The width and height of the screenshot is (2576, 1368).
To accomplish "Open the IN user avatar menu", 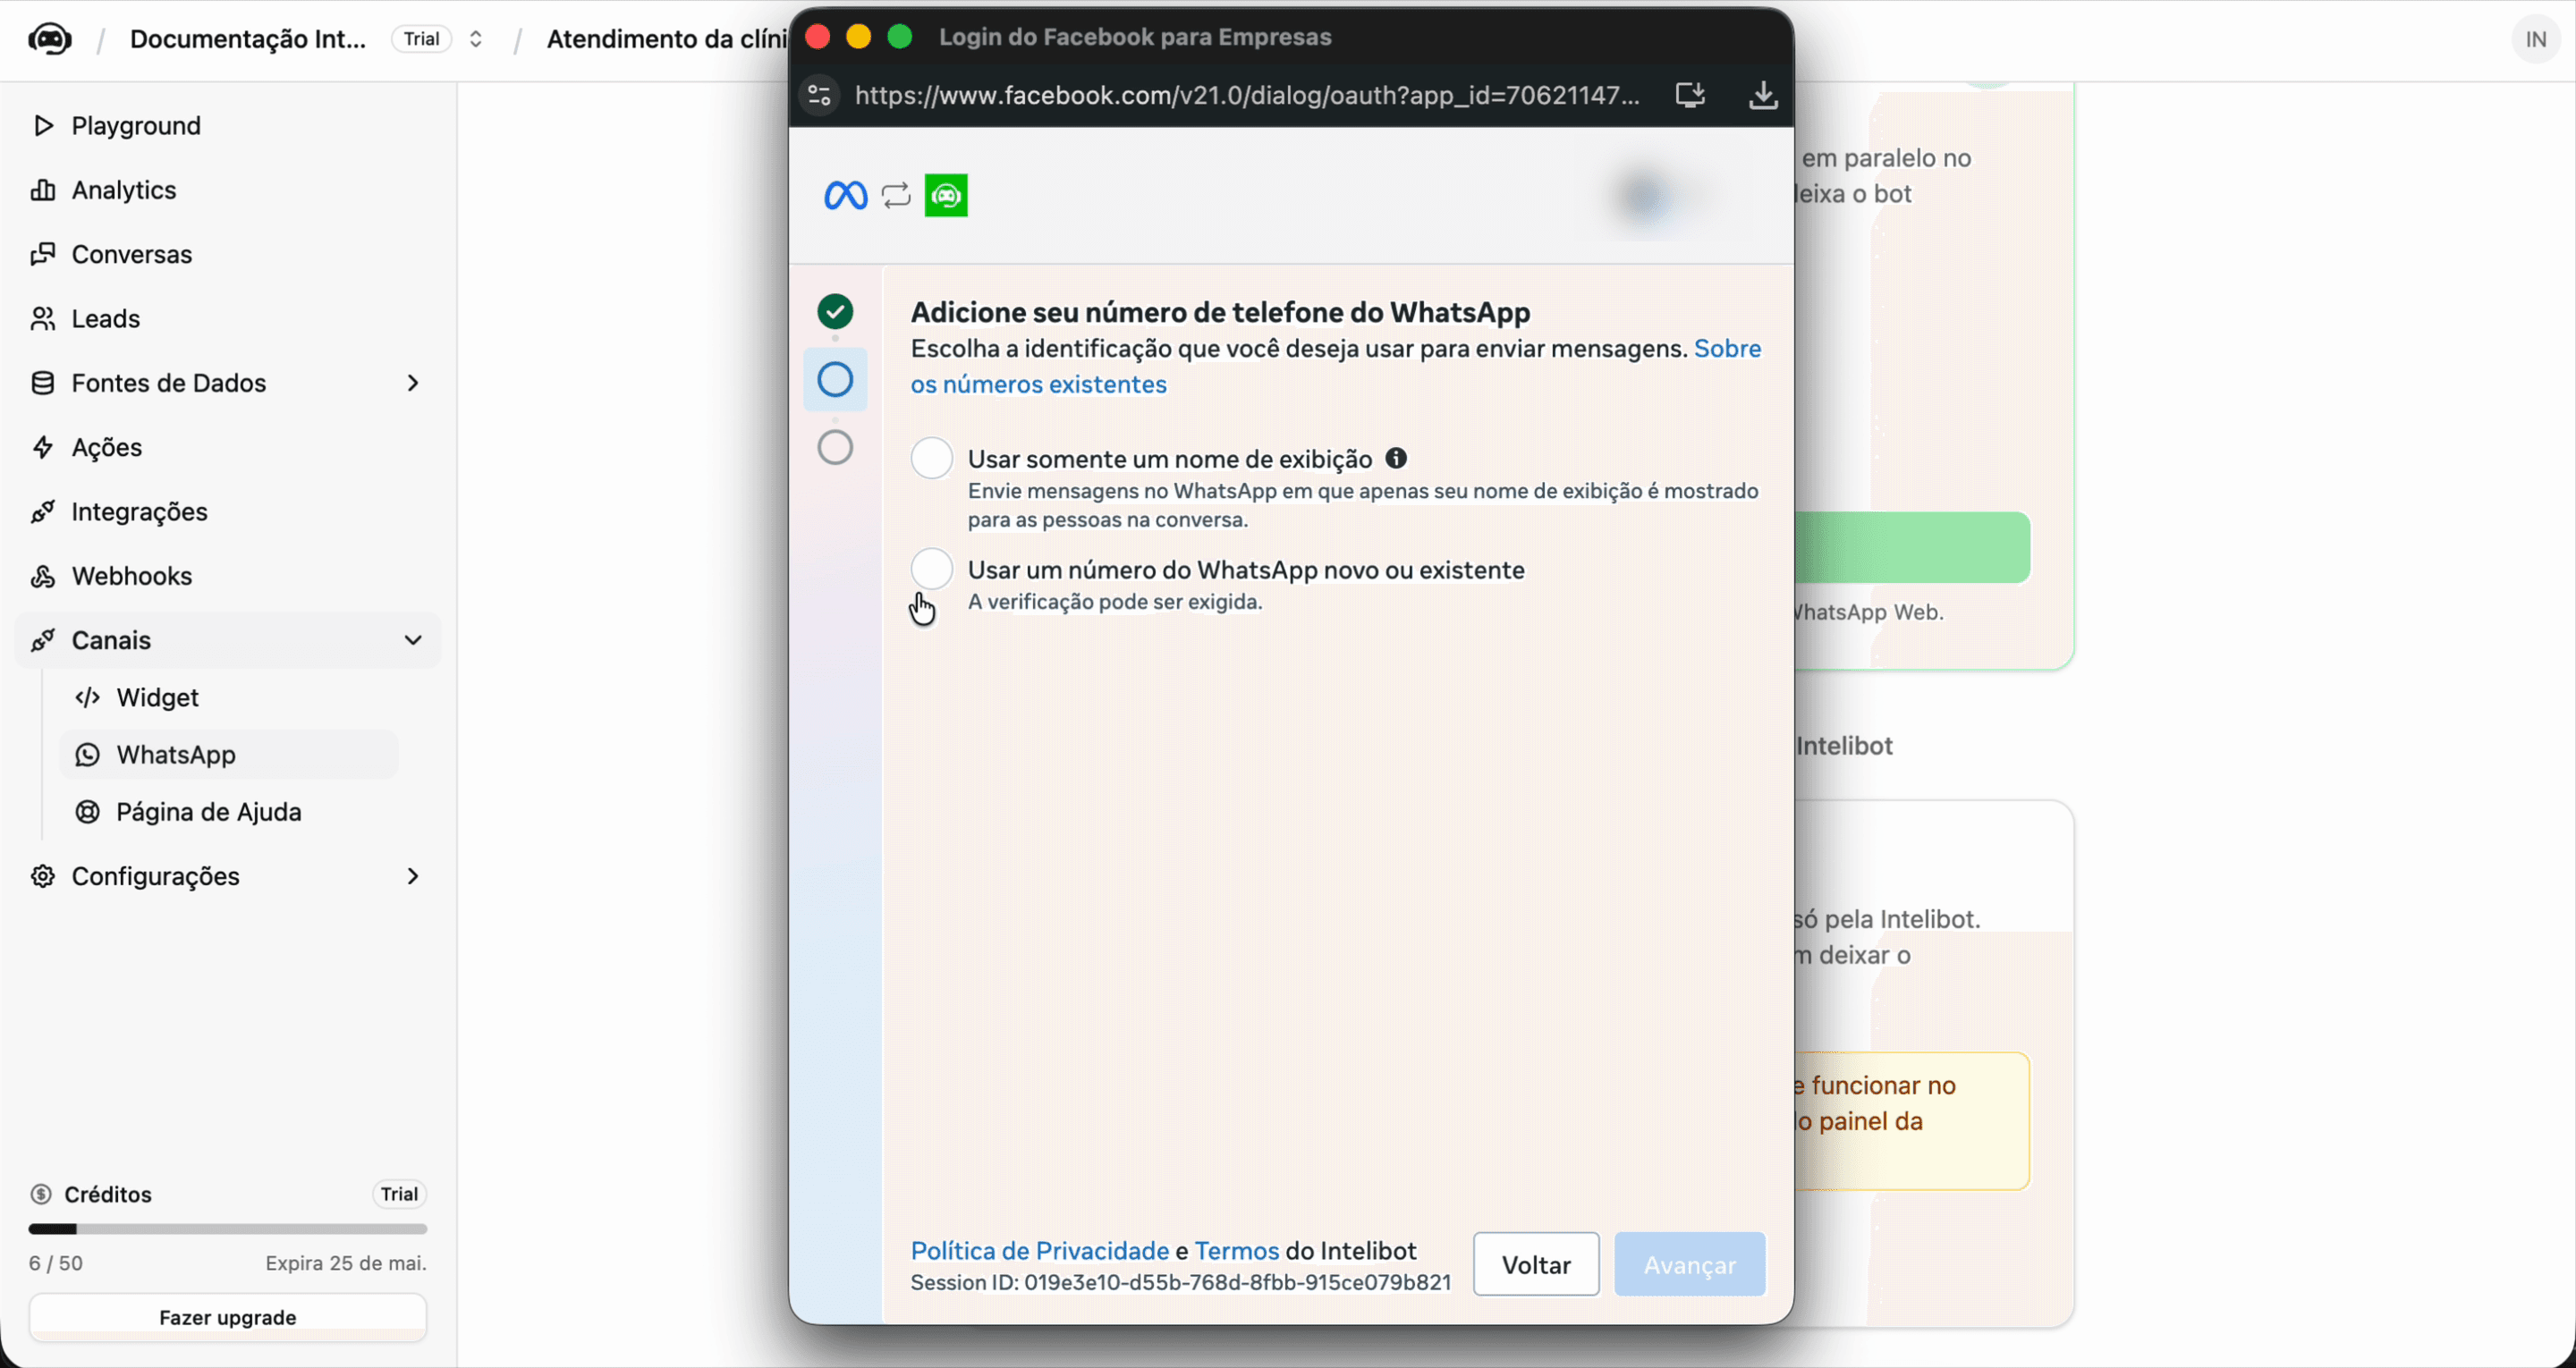I will pos(2535,39).
